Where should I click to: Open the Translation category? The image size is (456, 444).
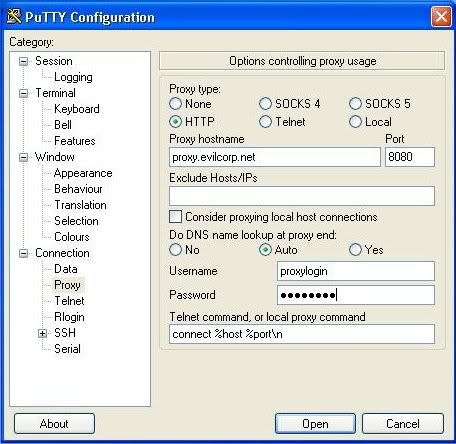click(80, 205)
